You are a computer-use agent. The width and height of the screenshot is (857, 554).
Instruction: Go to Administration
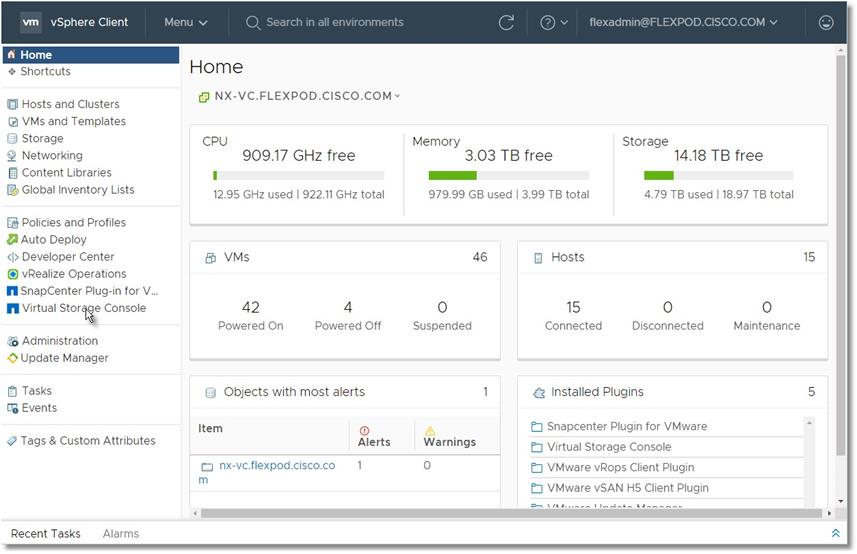click(x=60, y=341)
